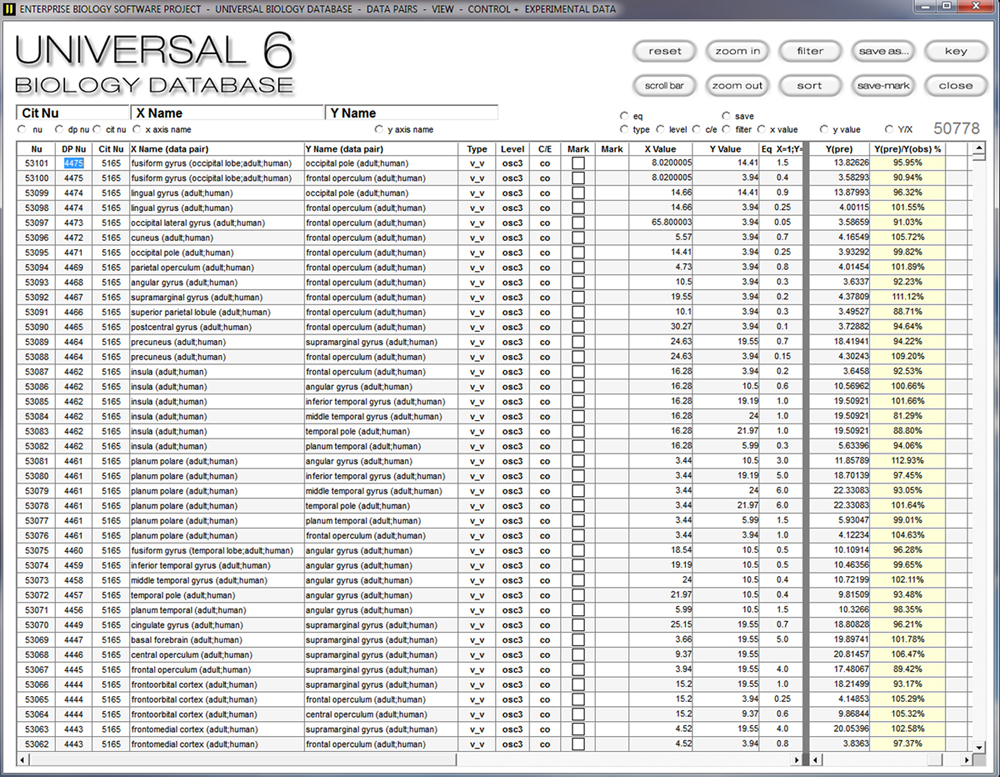The width and height of the screenshot is (1000, 777).
Task: Click the main table's horizontal scroll right arrow
Action: click(797, 760)
